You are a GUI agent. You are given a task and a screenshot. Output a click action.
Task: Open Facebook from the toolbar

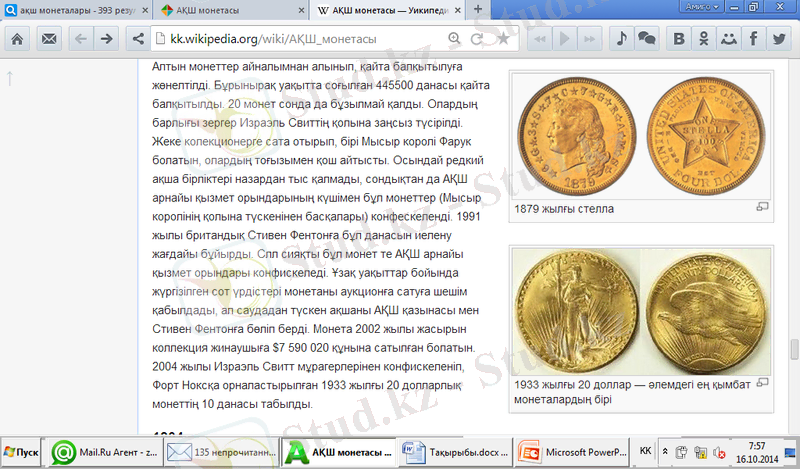point(754,39)
